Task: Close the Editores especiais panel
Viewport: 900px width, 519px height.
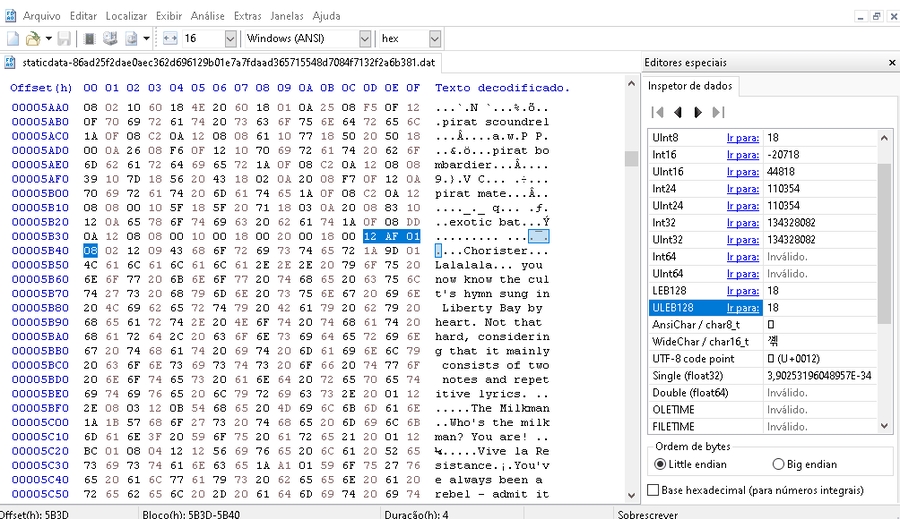Action: click(892, 63)
